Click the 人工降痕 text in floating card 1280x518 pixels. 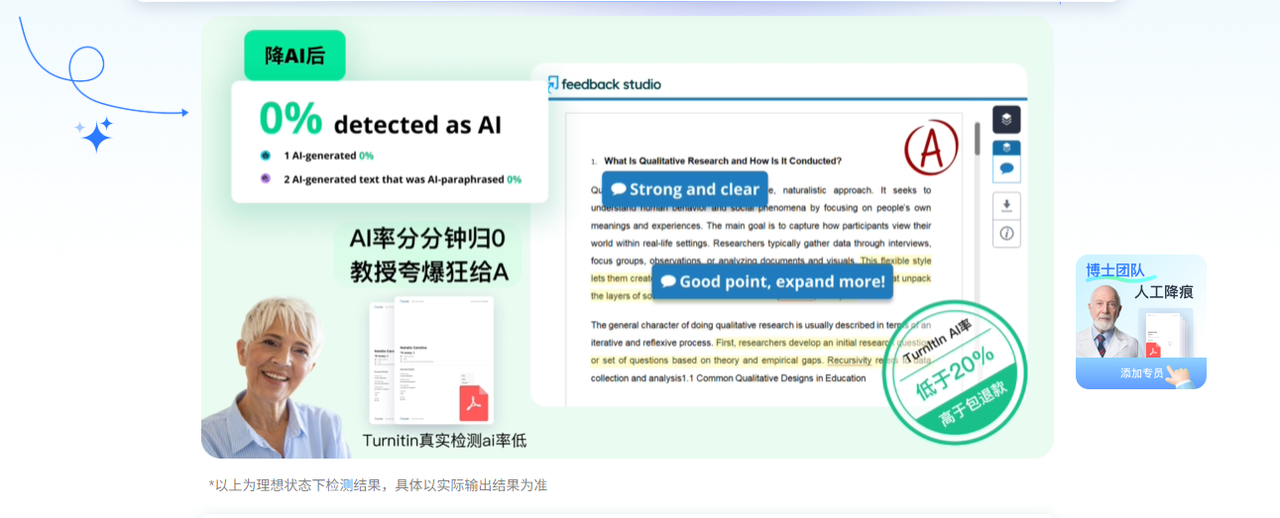[1163, 292]
